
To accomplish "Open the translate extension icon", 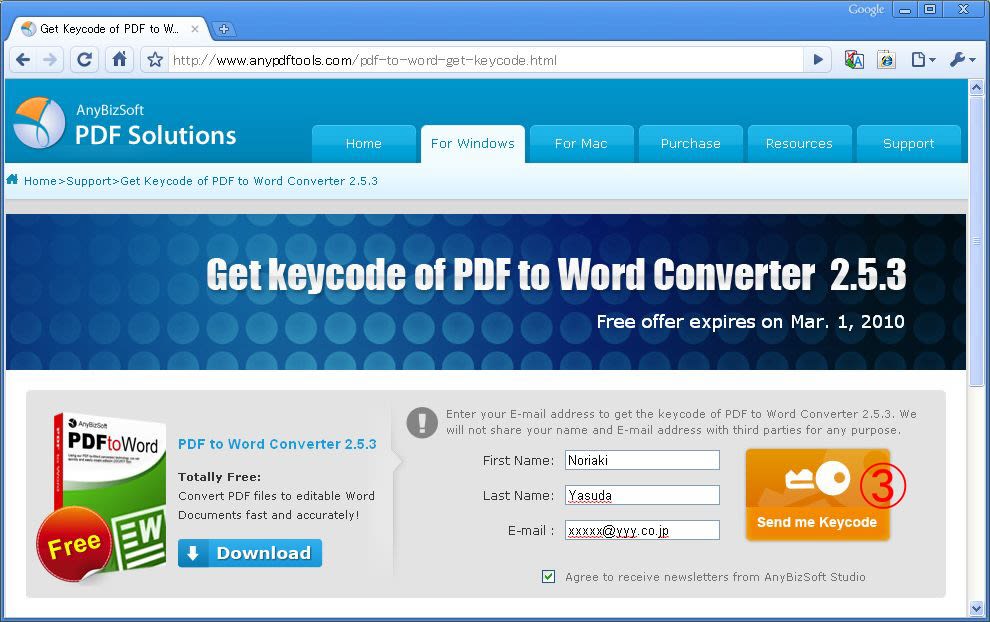I will (x=854, y=60).
